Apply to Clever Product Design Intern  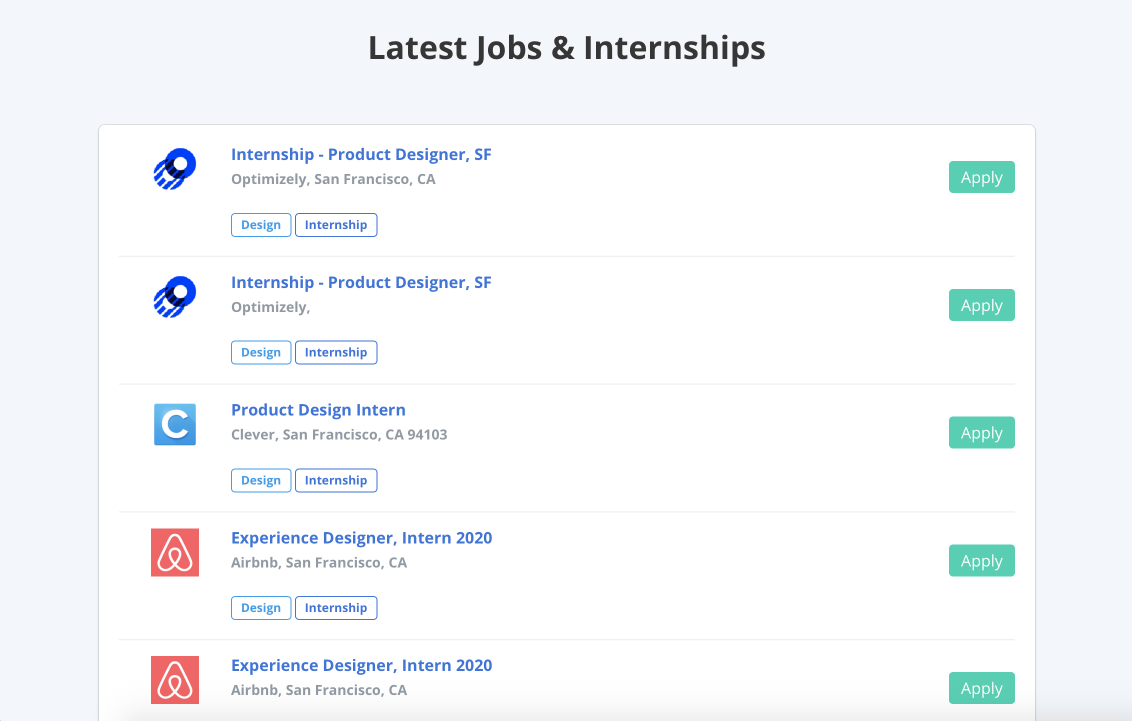coord(982,432)
